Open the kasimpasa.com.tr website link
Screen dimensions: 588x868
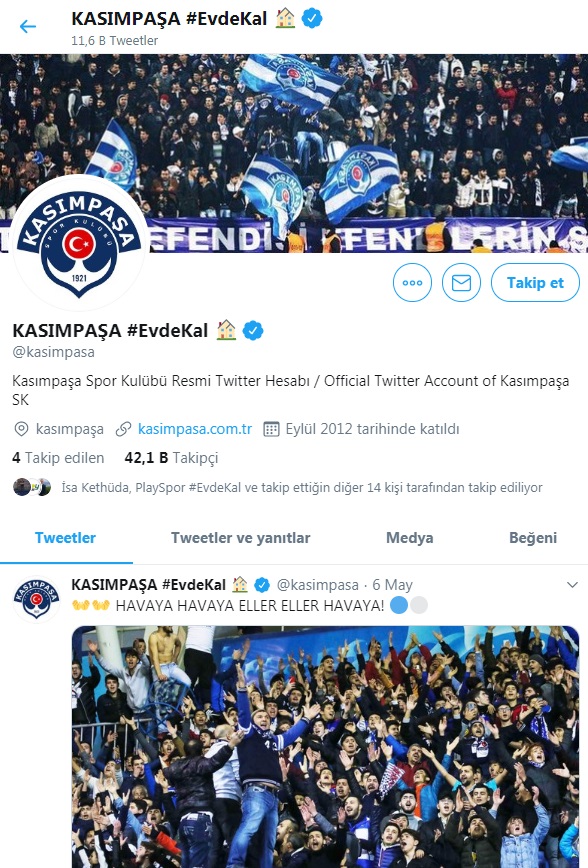(x=195, y=429)
